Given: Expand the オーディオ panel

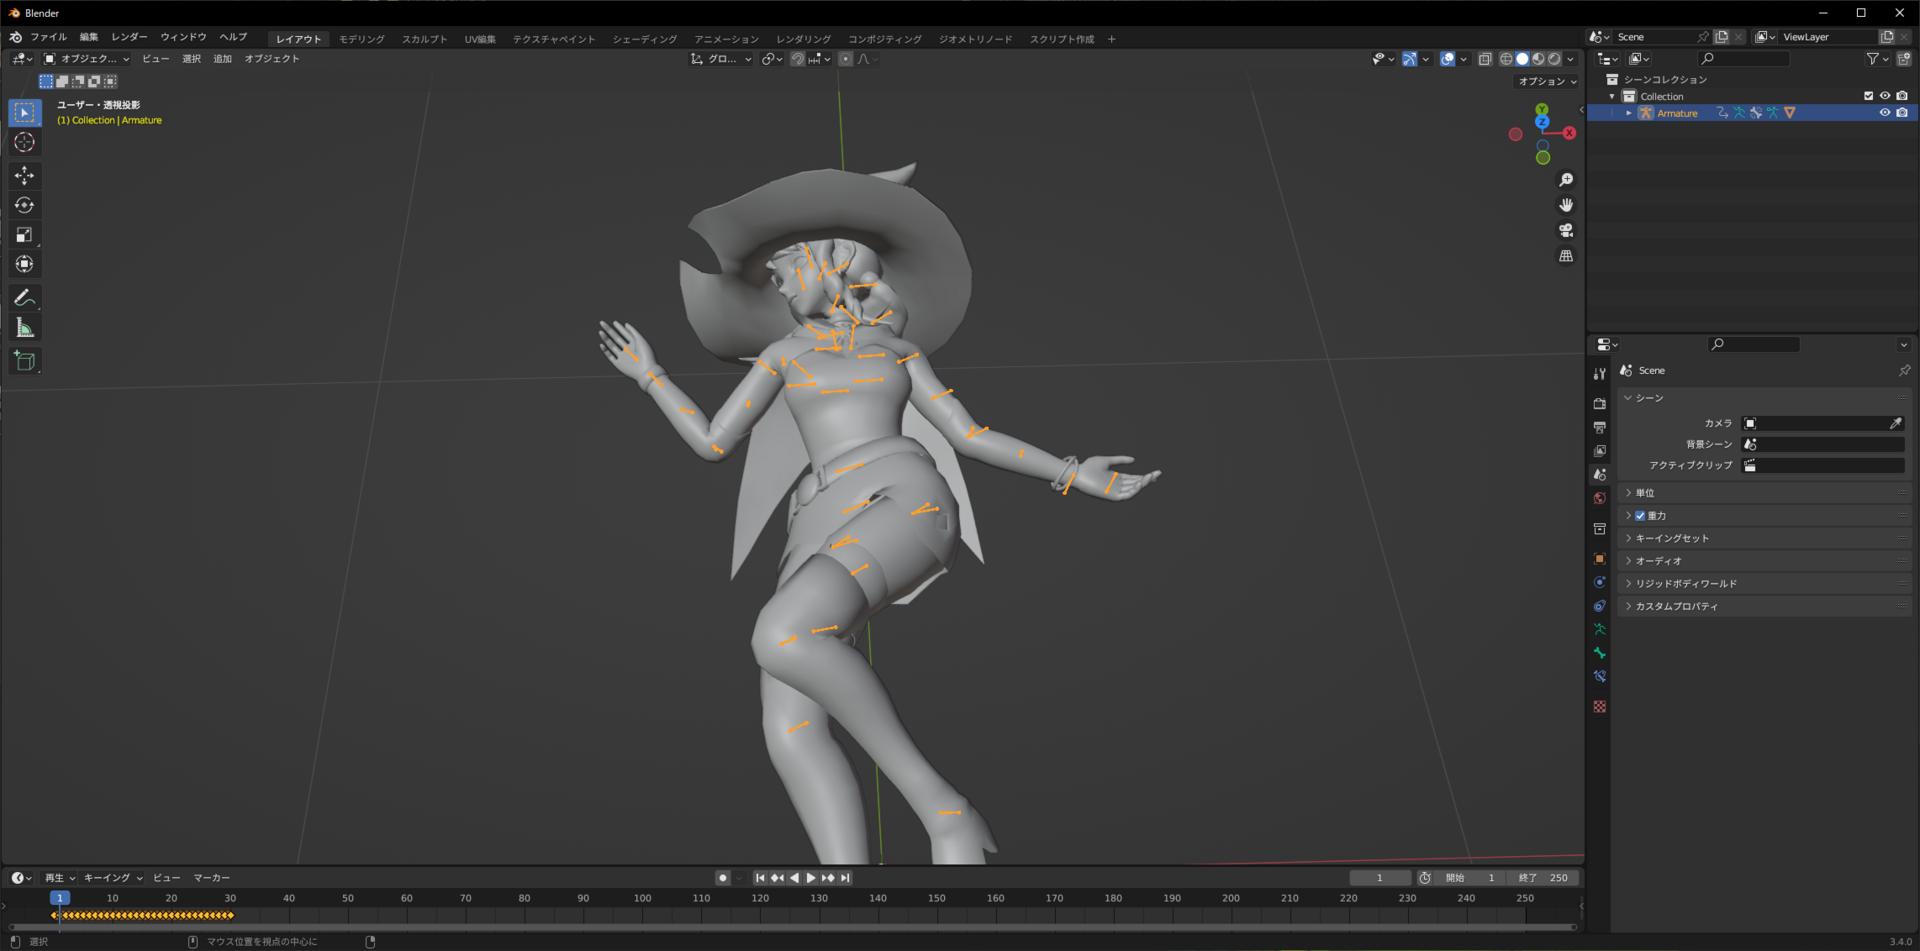Looking at the screenshot, I should [x=1763, y=561].
